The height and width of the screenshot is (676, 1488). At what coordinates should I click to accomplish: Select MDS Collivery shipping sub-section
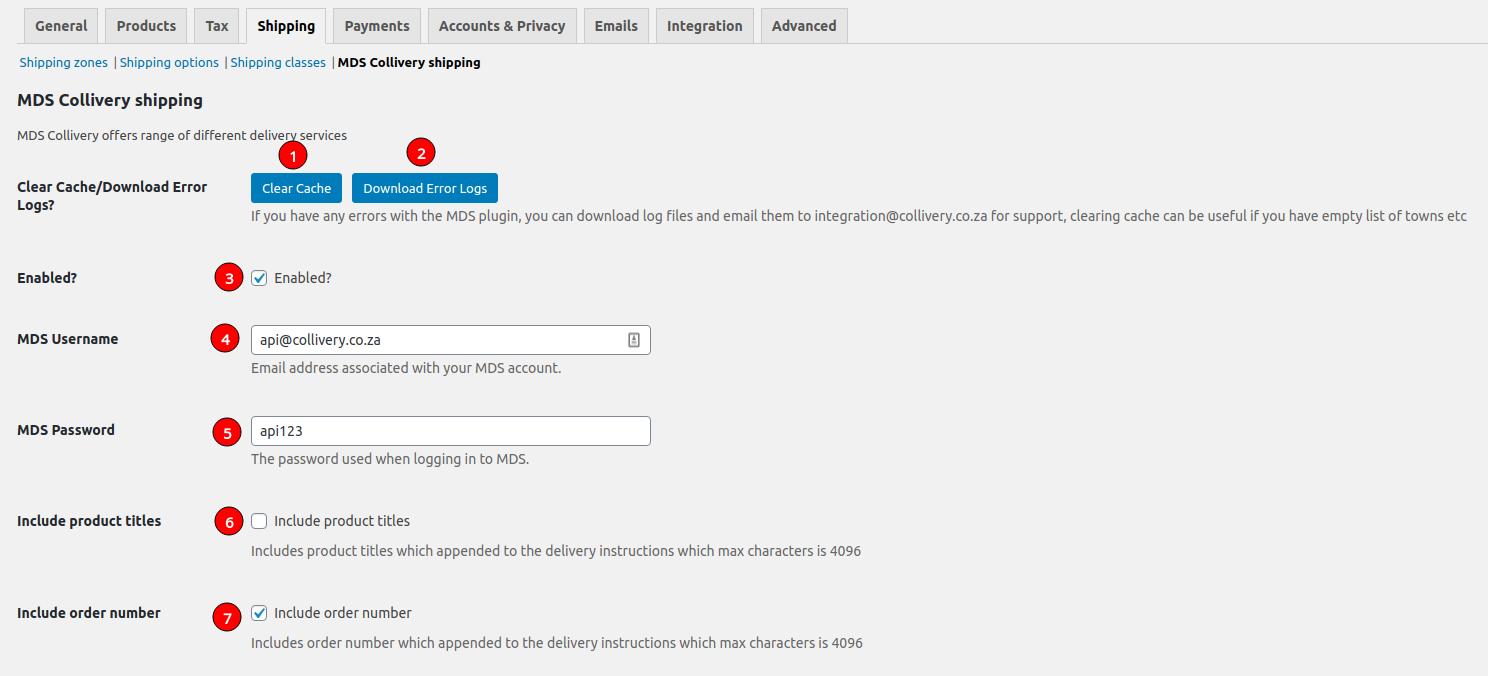(x=409, y=62)
